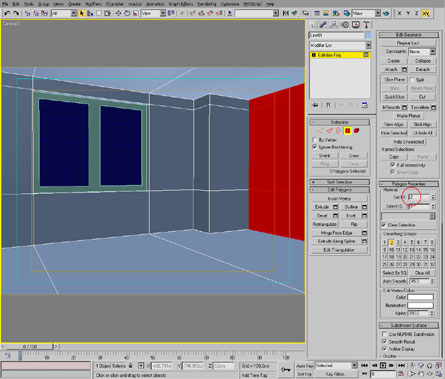445x379 pixels.
Task: Expand the Soft Selection rollout
Action: tap(339, 182)
